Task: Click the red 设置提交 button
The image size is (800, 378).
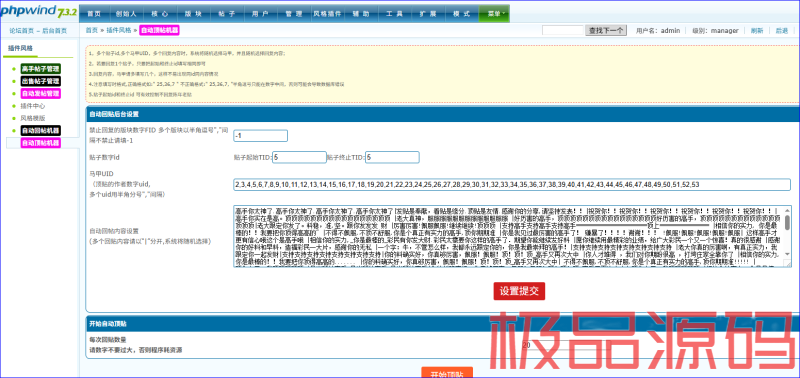Action: click(519, 291)
